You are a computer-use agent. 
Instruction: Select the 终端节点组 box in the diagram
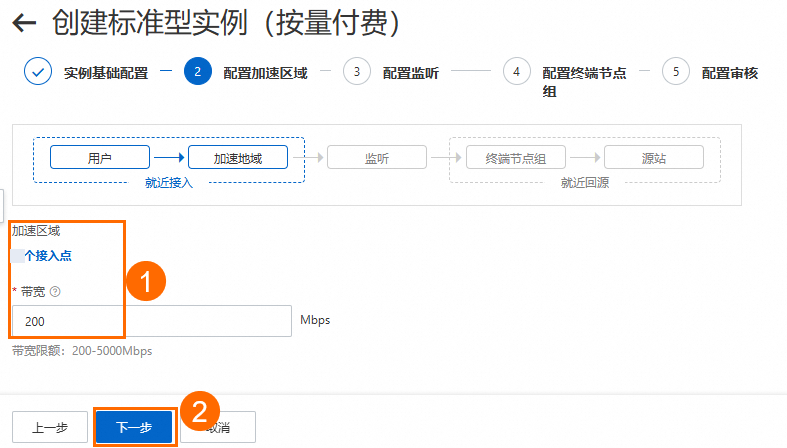click(x=516, y=158)
